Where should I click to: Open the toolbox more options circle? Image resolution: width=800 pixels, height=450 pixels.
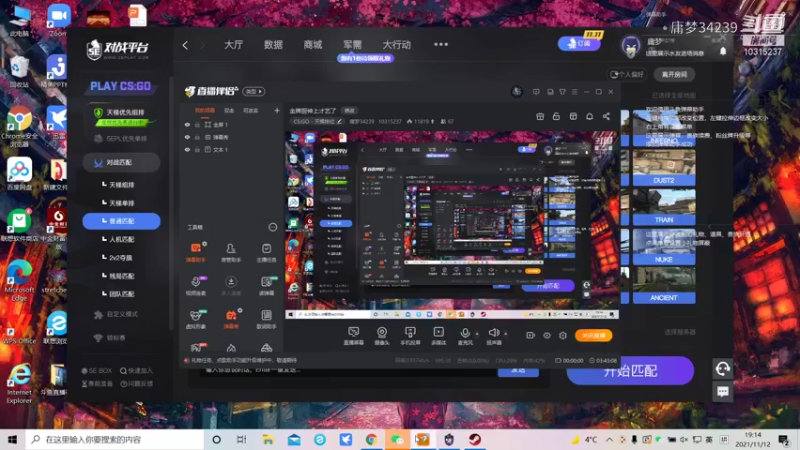[272, 227]
